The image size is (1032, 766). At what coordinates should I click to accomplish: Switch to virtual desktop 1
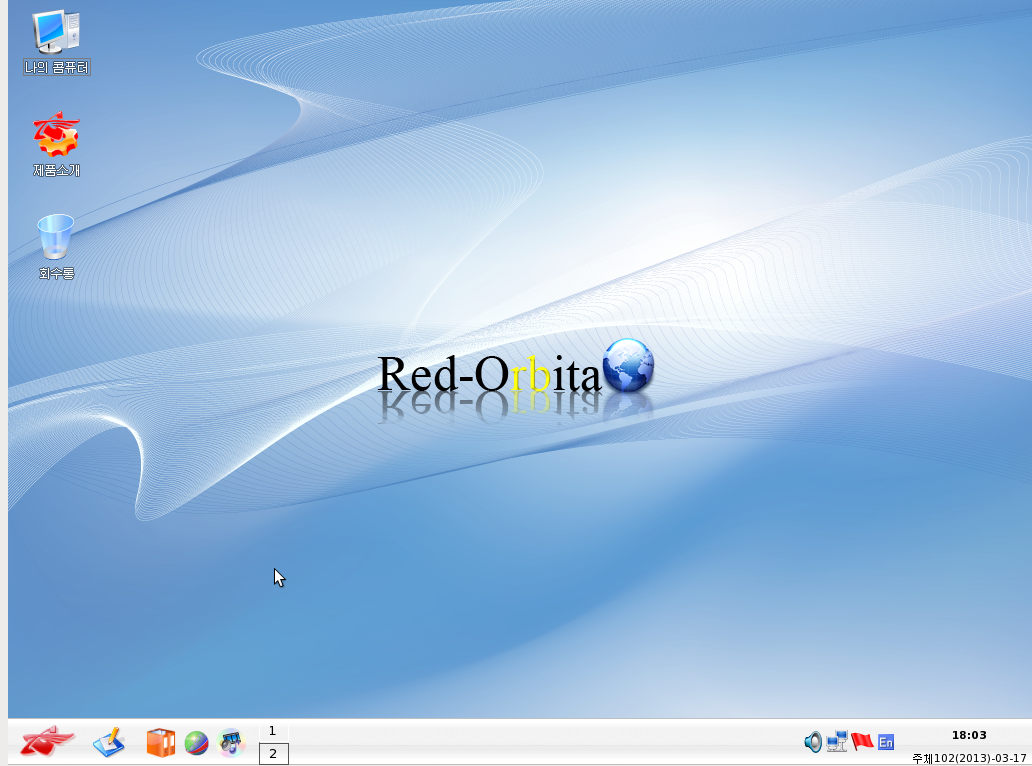[x=273, y=731]
